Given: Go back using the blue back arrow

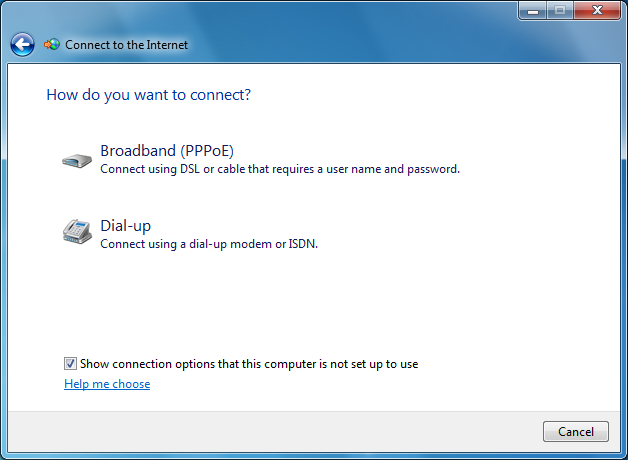Looking at the screenshot, I should [x=23, y=44].
